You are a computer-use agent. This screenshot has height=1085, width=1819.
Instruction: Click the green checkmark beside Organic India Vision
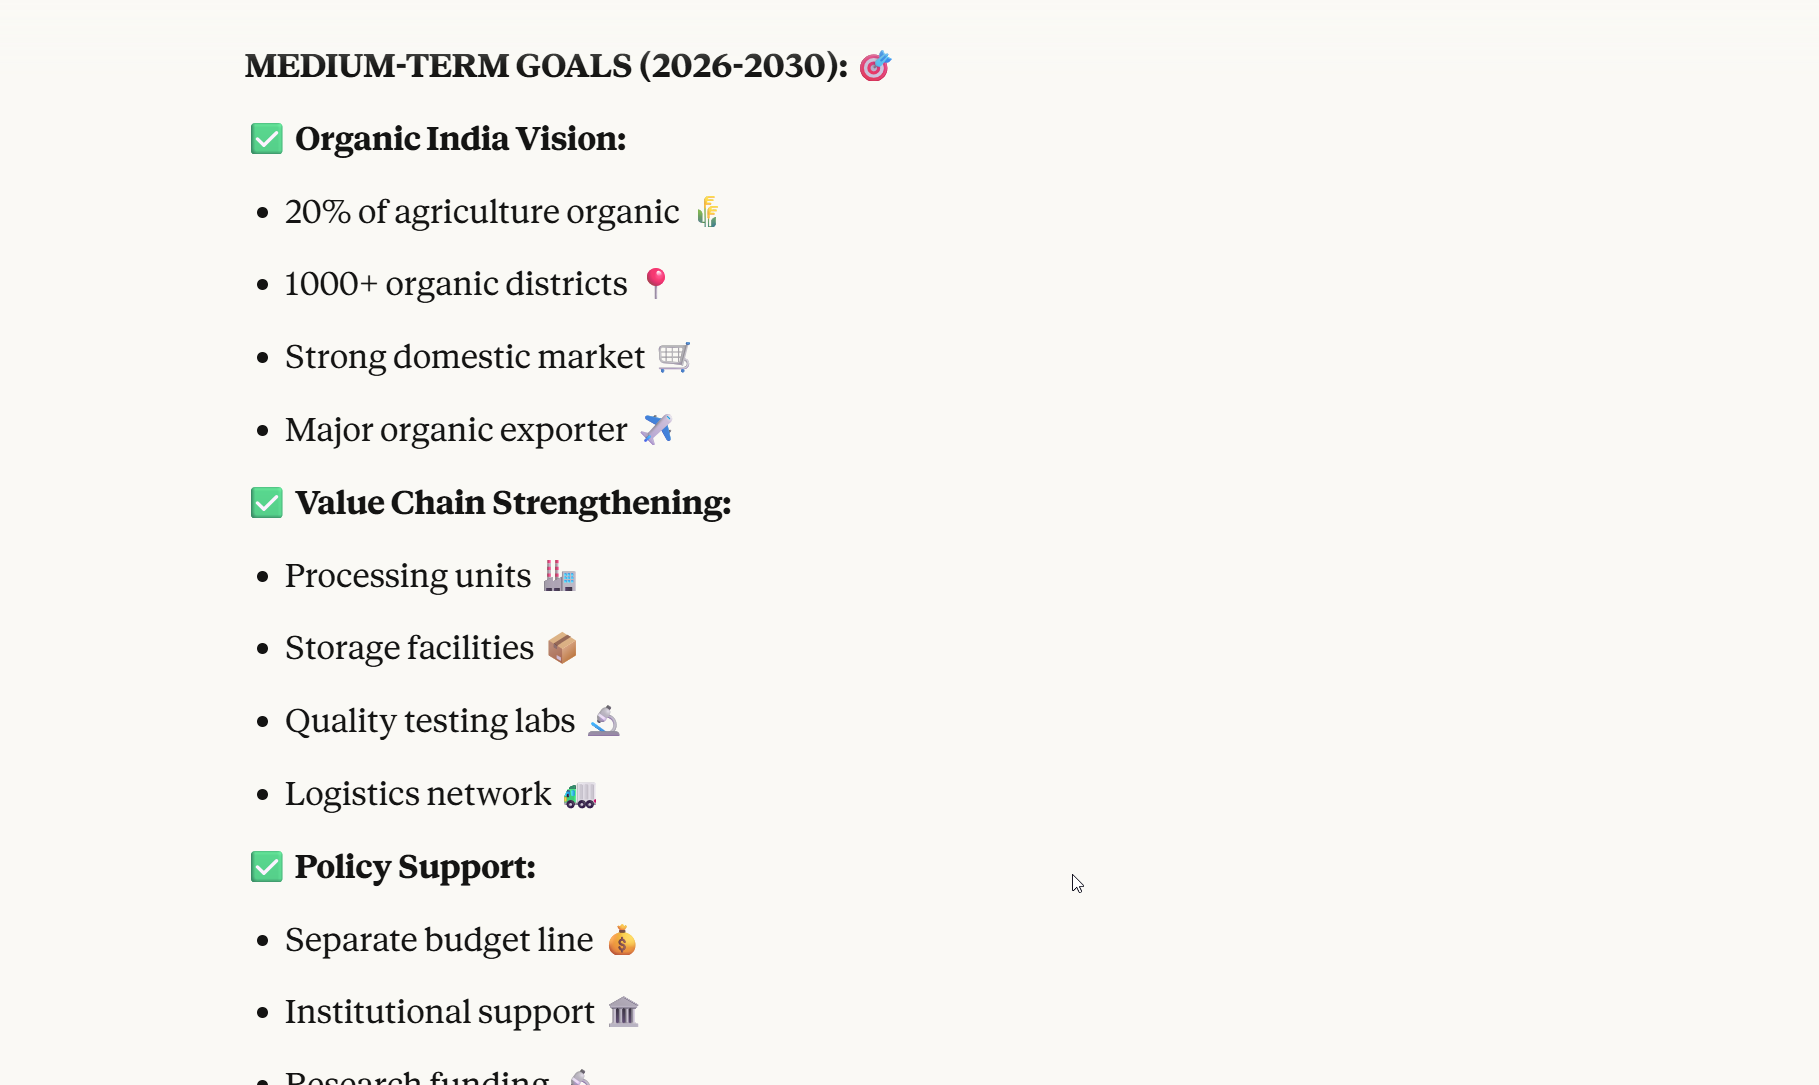[267, 139]
